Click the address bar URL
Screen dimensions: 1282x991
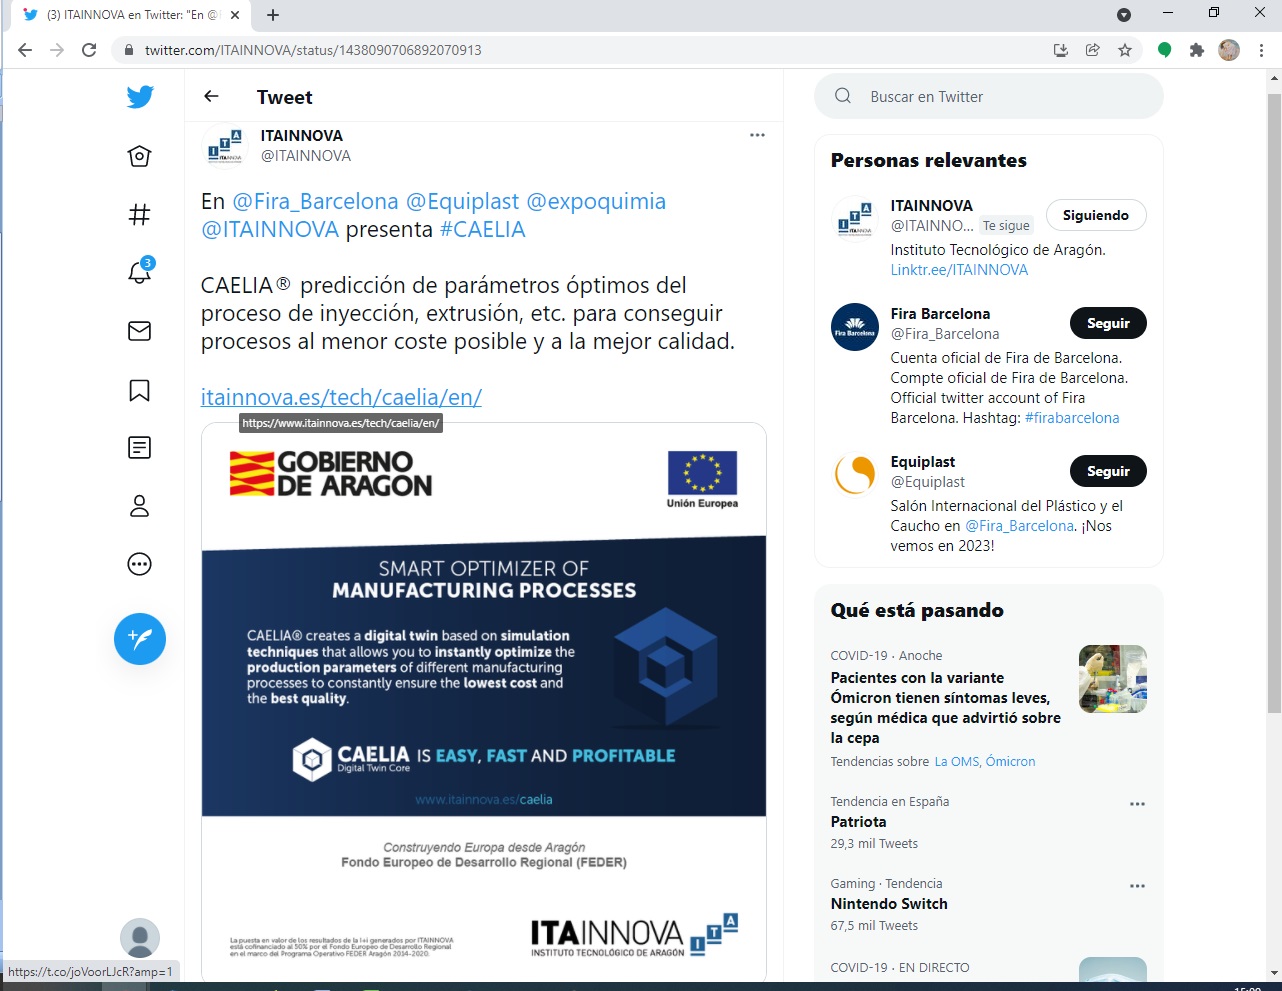[313, 50]
